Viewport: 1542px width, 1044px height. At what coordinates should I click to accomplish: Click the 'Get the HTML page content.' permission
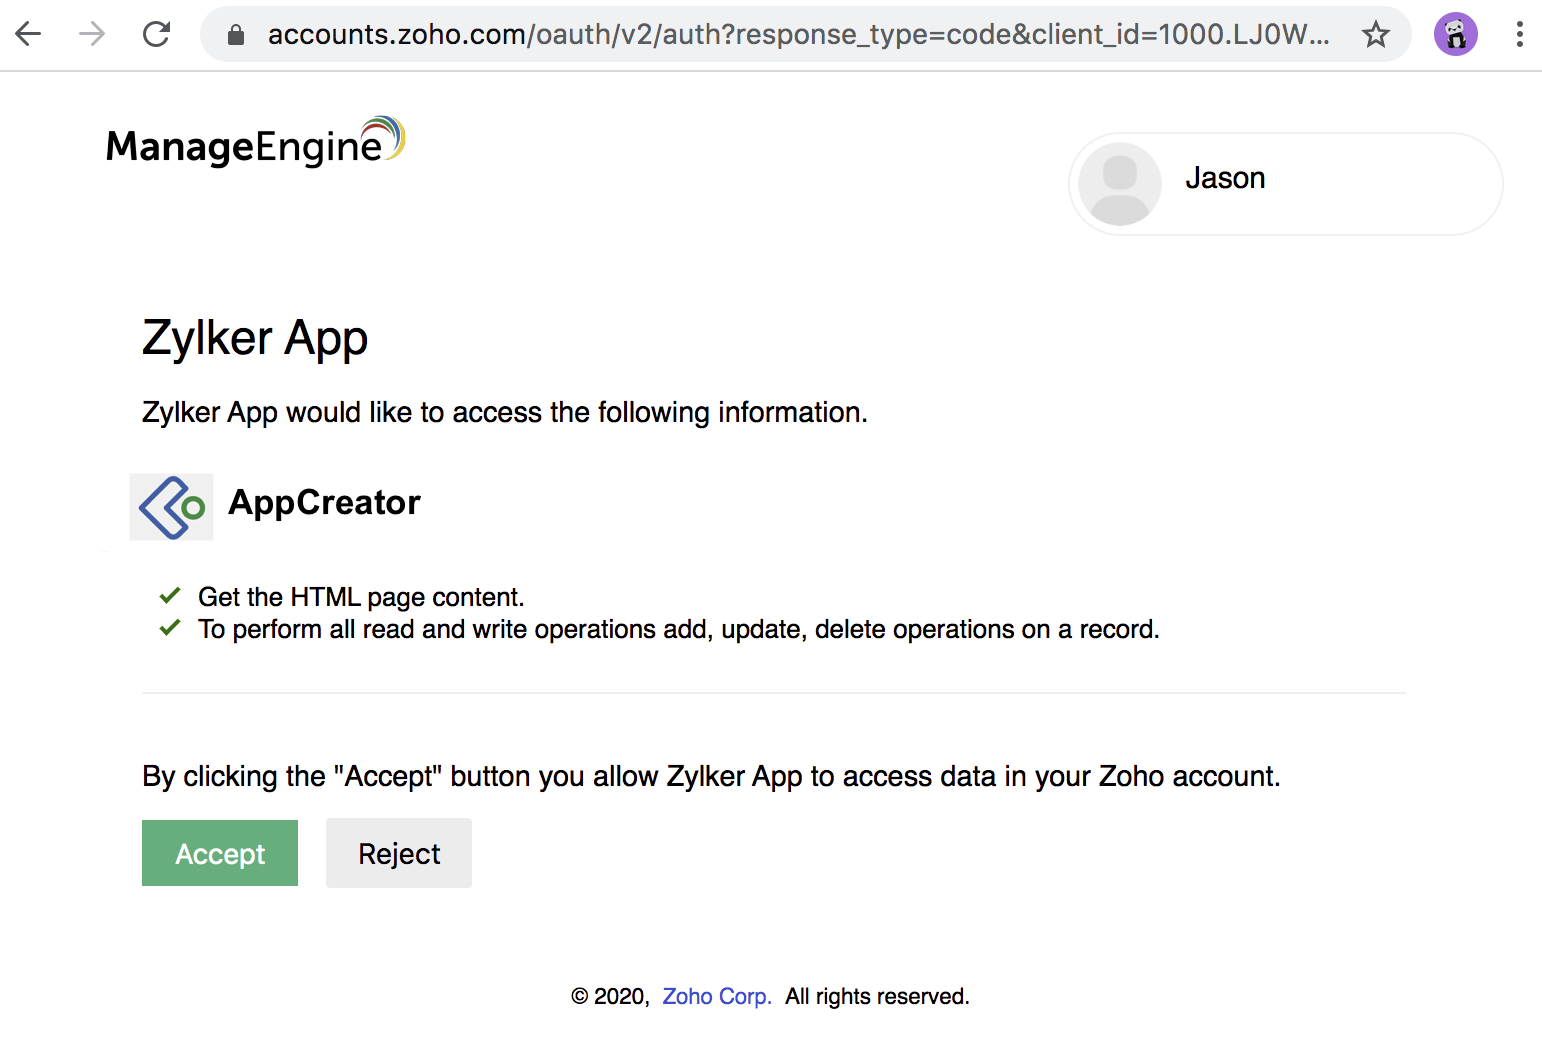coord(361,597)
